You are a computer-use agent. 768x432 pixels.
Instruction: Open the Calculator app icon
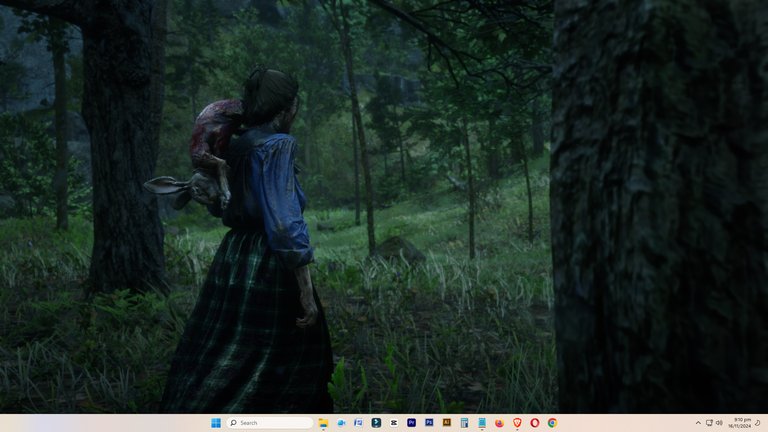click(x=464, y=423)
